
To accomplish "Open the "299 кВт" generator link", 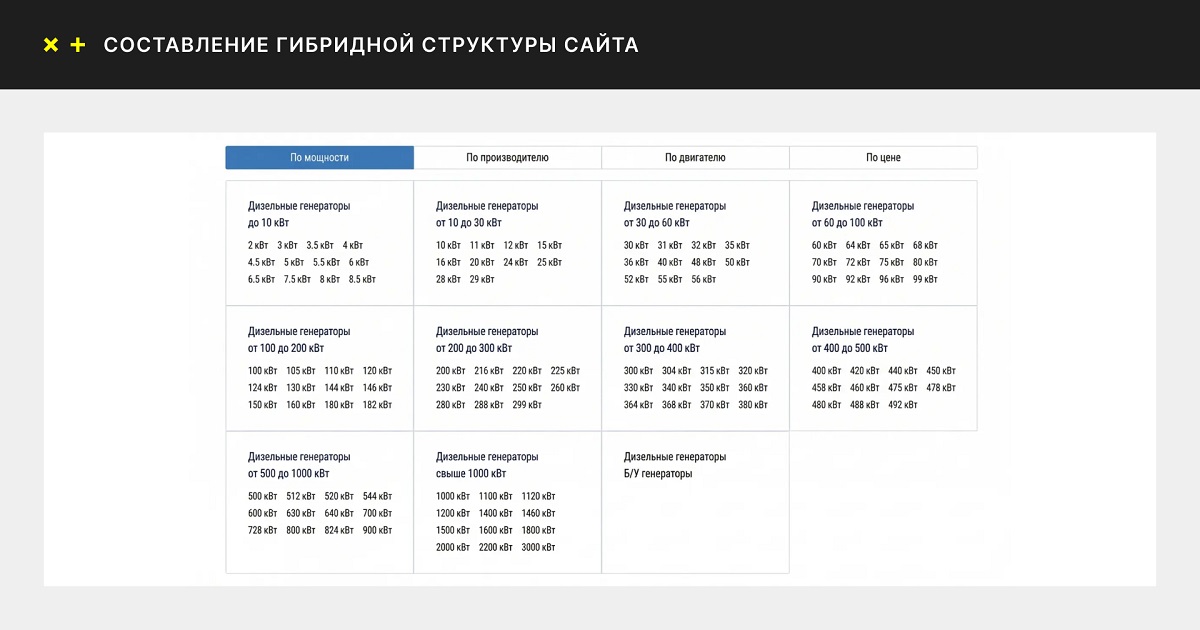I will [527, 405].
